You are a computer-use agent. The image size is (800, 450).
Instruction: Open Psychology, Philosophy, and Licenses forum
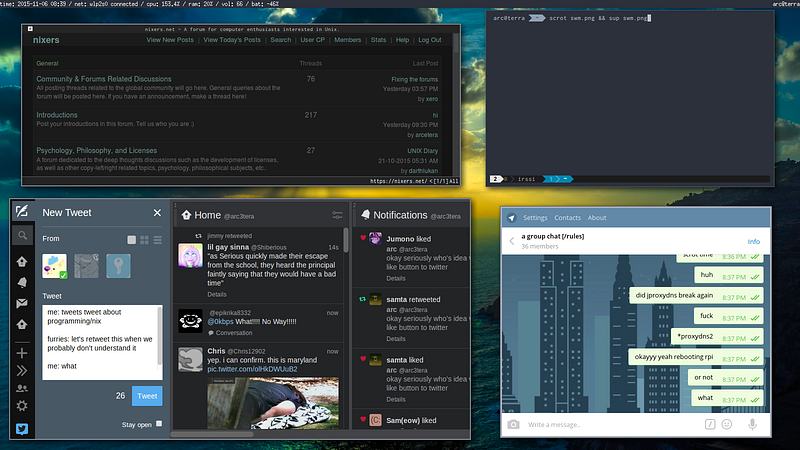96,151
